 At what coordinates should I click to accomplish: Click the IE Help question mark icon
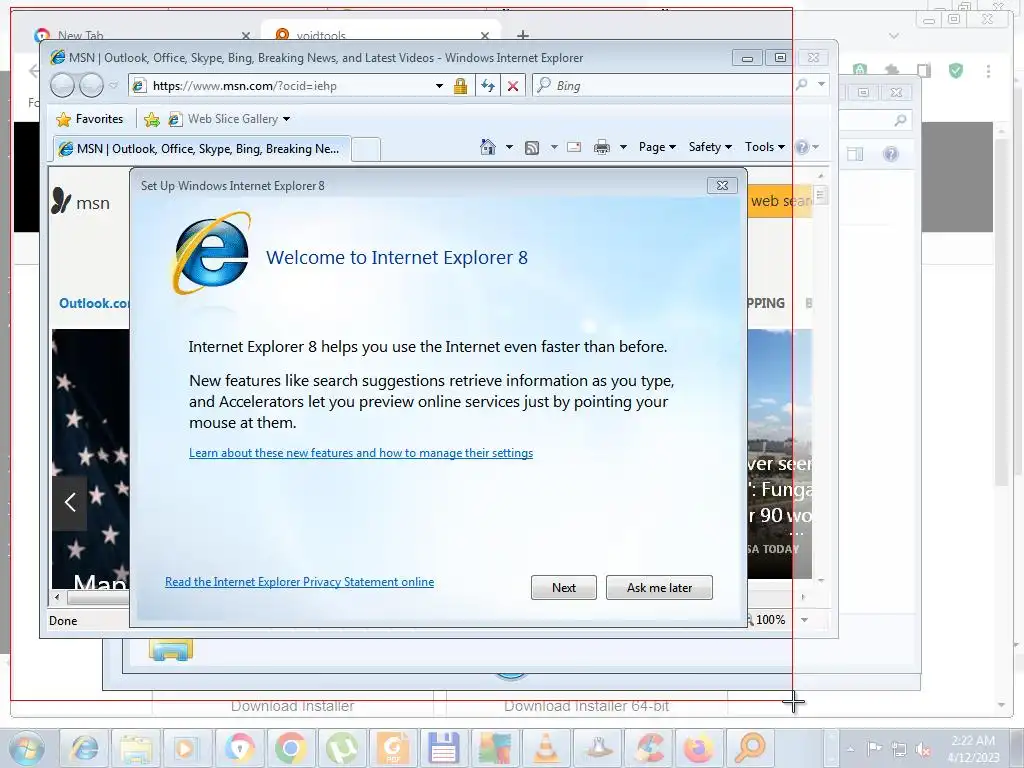click(803, 148)
